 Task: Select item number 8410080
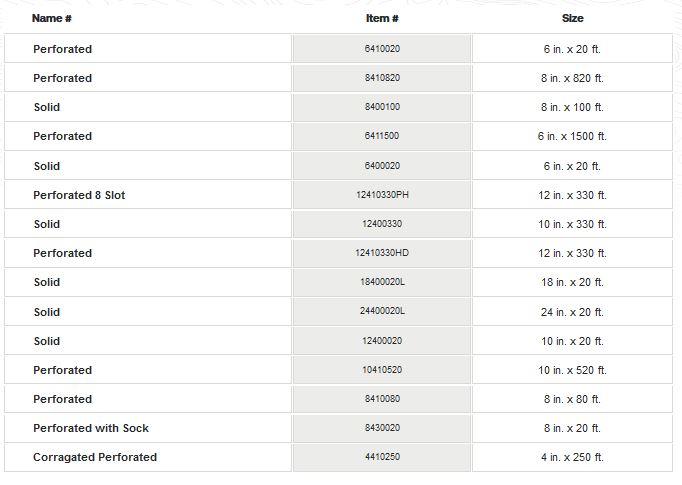382,399
